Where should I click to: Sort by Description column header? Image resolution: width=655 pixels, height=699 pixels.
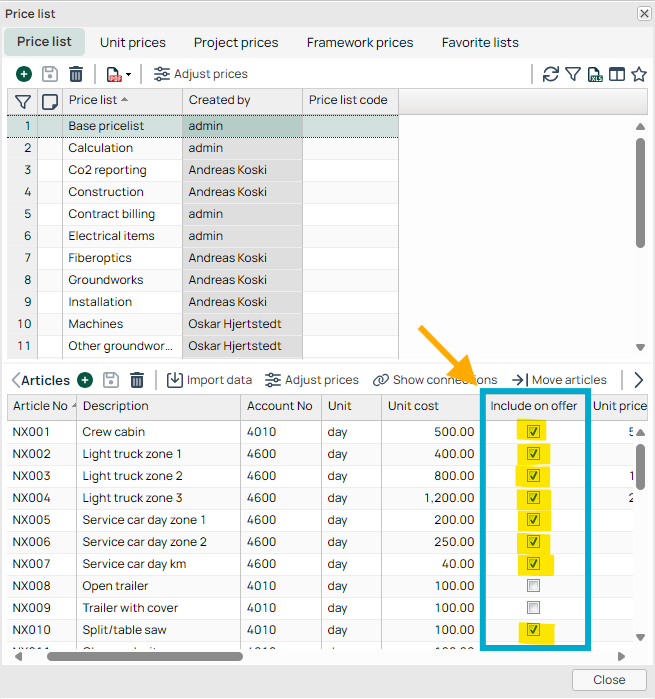(x=159, y=406)
